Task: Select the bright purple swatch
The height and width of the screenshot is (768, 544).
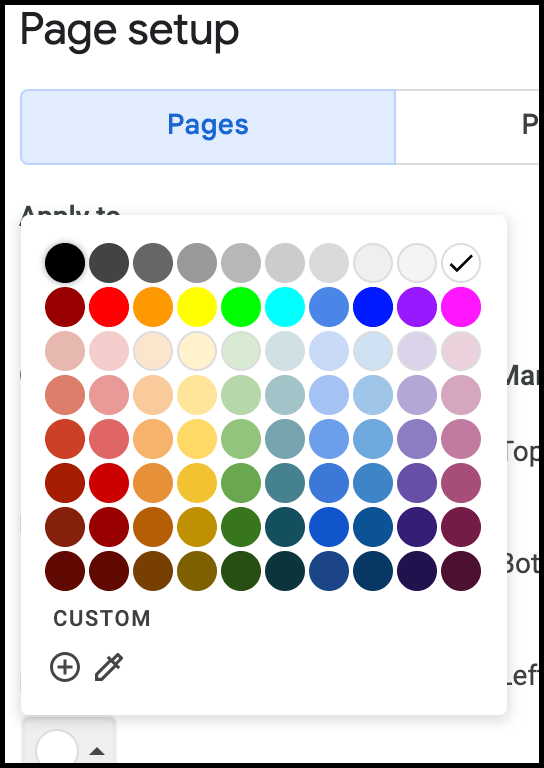Action: [x=417, y=307]
